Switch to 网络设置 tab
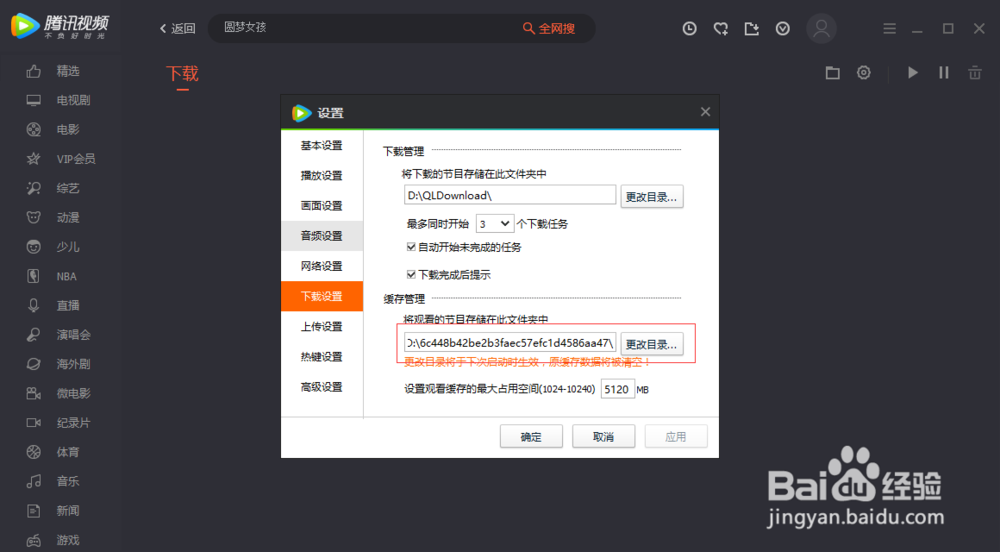This screenshot has width=1000, height=552. tap(322, 266)
